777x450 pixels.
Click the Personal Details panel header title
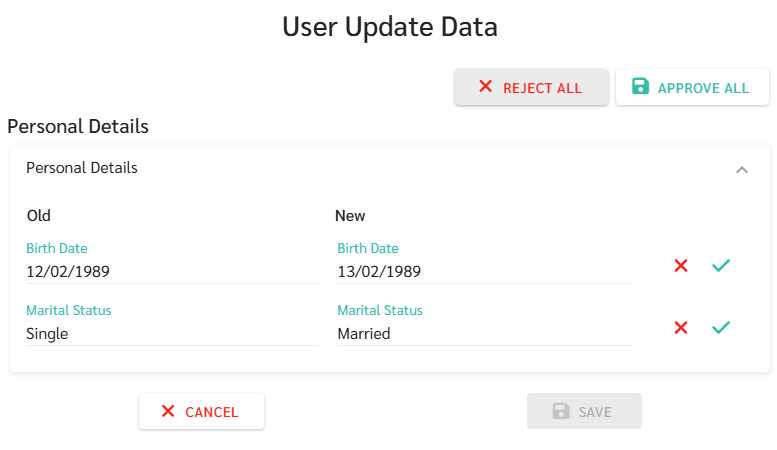point(82,168)
